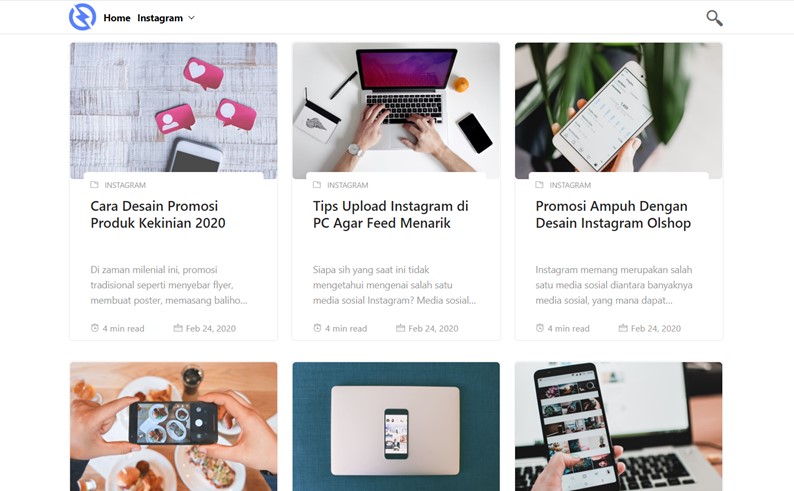The width and height of the screenshot is (794, 491).
Task: Click calendar icon on Tips Upload card
Action: (401, 328)
